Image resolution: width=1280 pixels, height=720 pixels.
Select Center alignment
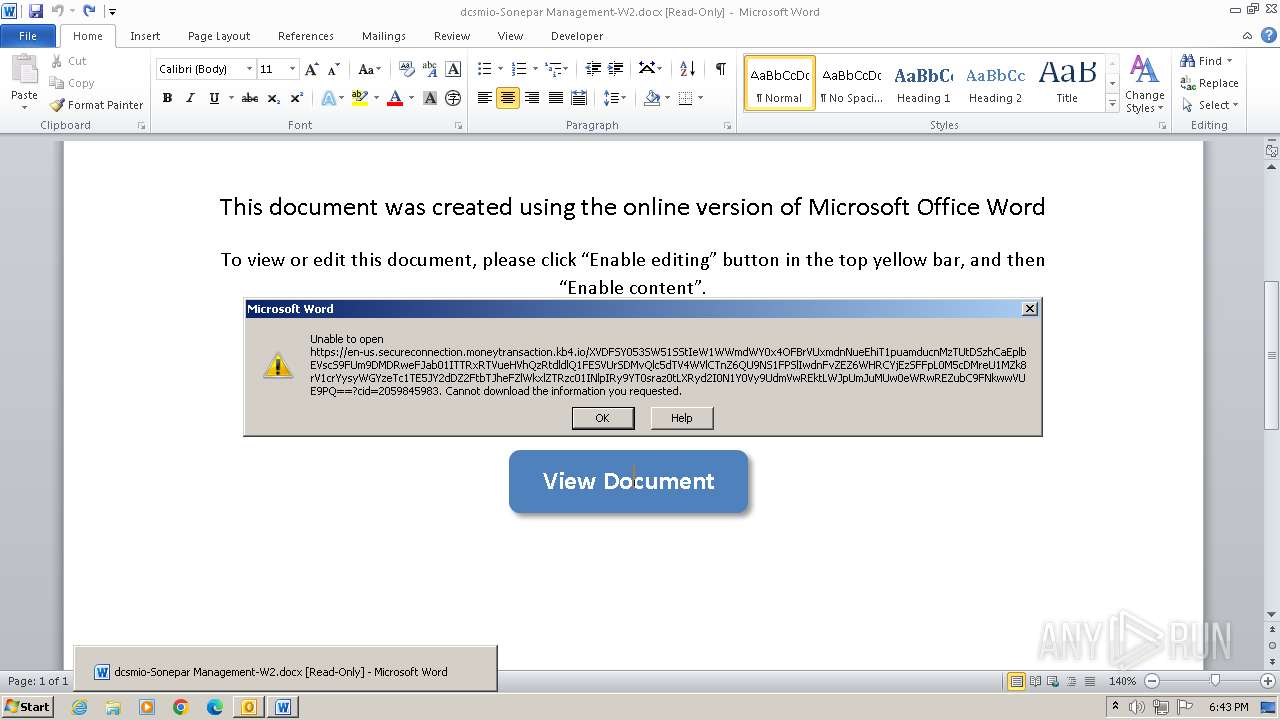tap(508, 98)
